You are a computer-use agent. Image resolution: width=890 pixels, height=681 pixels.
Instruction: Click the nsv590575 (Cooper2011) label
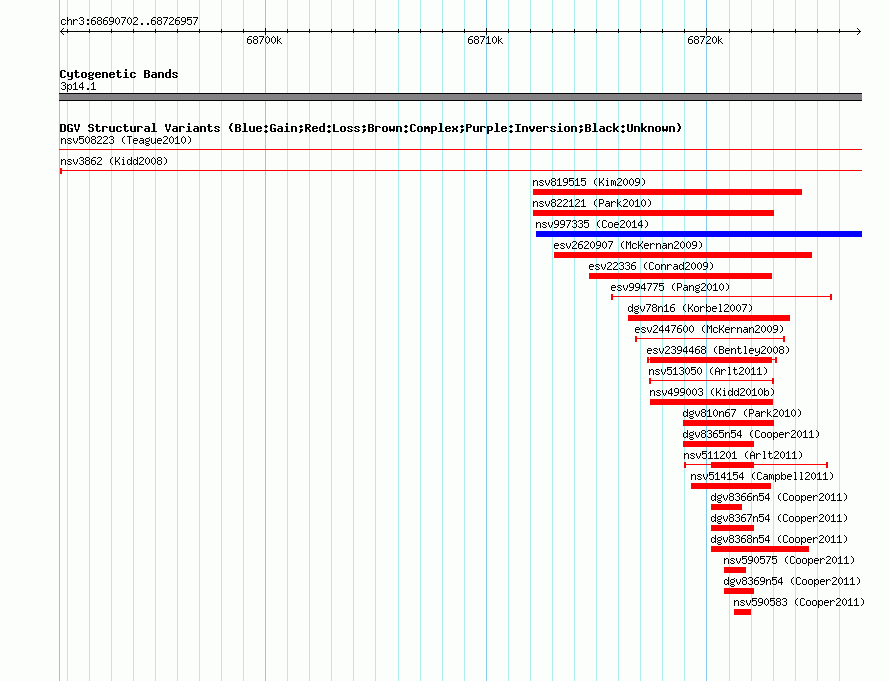(789, 560)
